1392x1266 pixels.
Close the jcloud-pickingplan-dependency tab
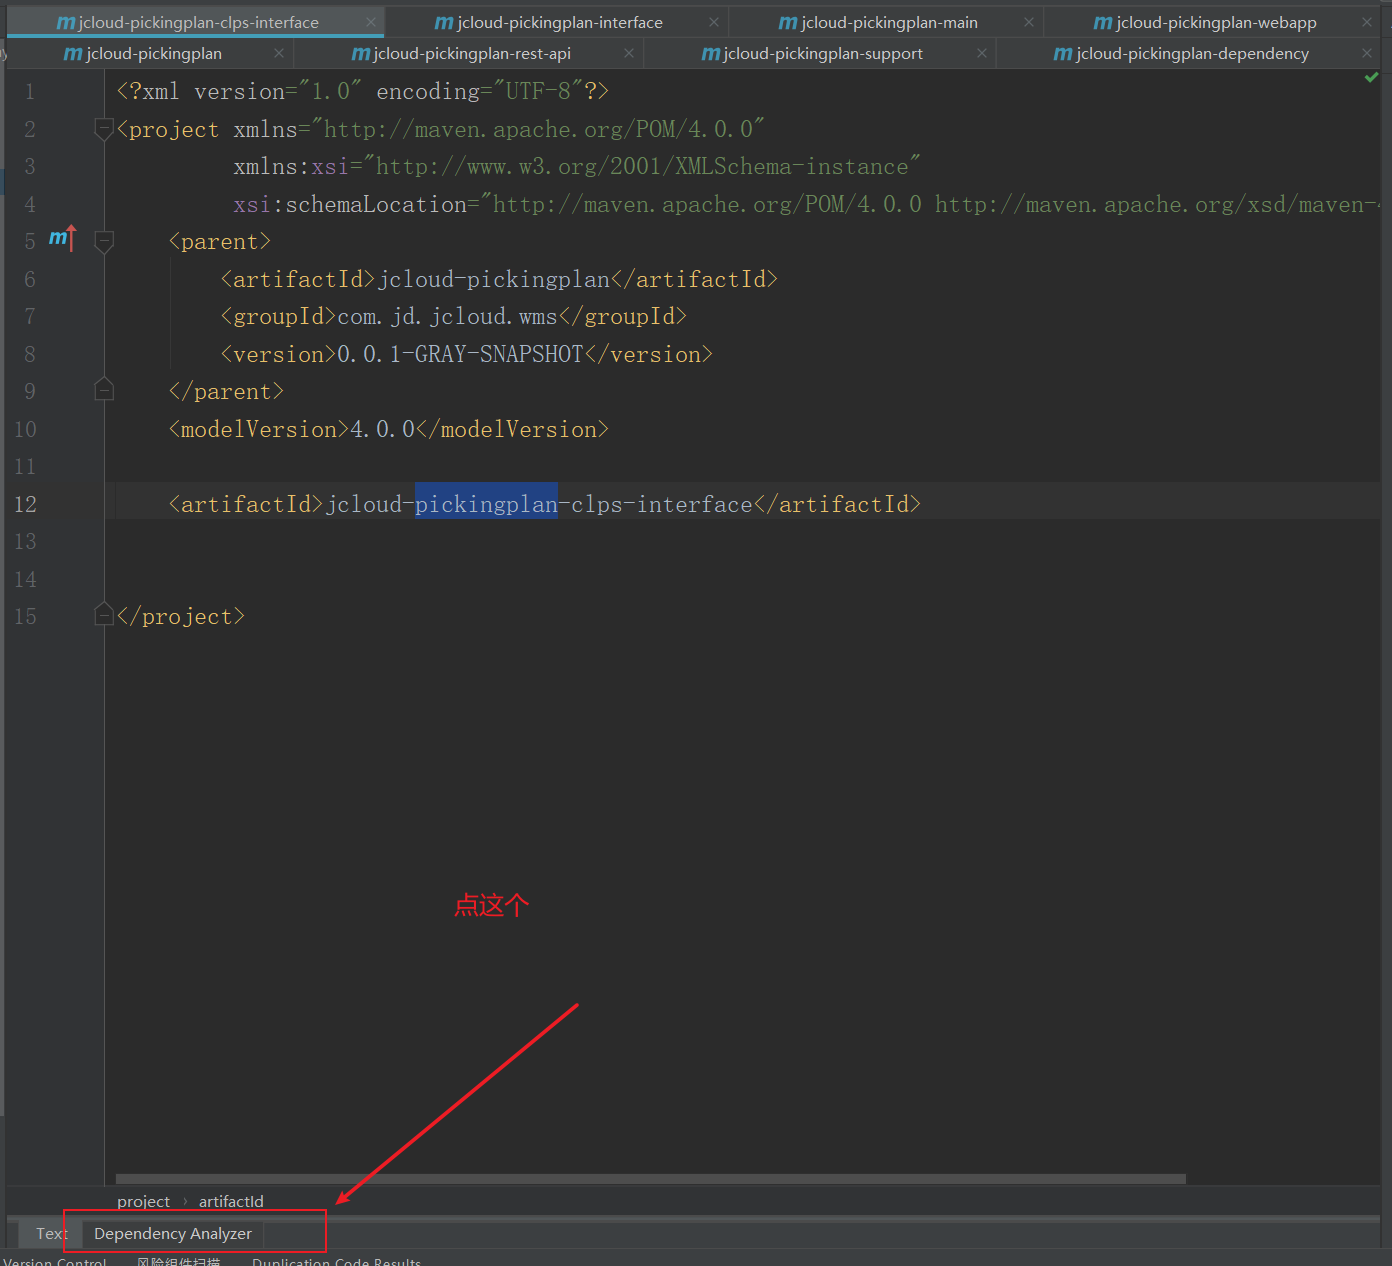pyautogui.click(x=1367, y=53)
